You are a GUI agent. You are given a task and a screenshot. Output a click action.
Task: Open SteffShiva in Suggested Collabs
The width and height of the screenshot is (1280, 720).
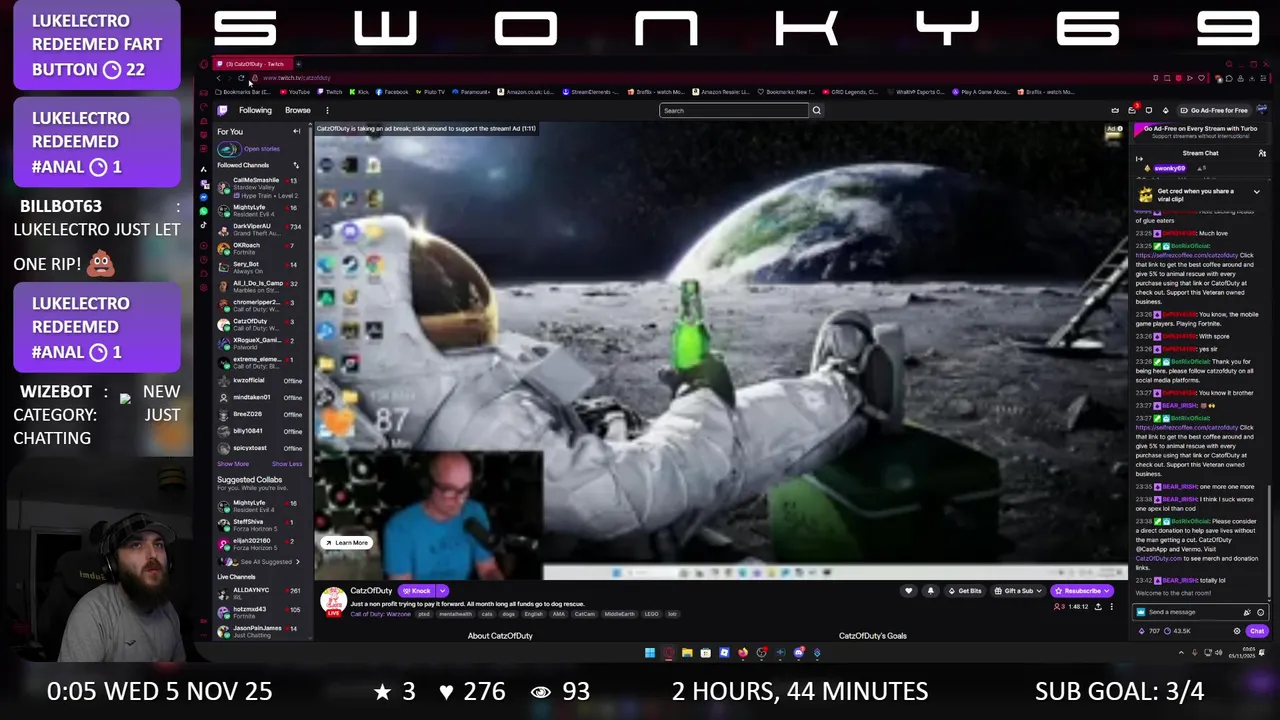[x=260, y=525]
